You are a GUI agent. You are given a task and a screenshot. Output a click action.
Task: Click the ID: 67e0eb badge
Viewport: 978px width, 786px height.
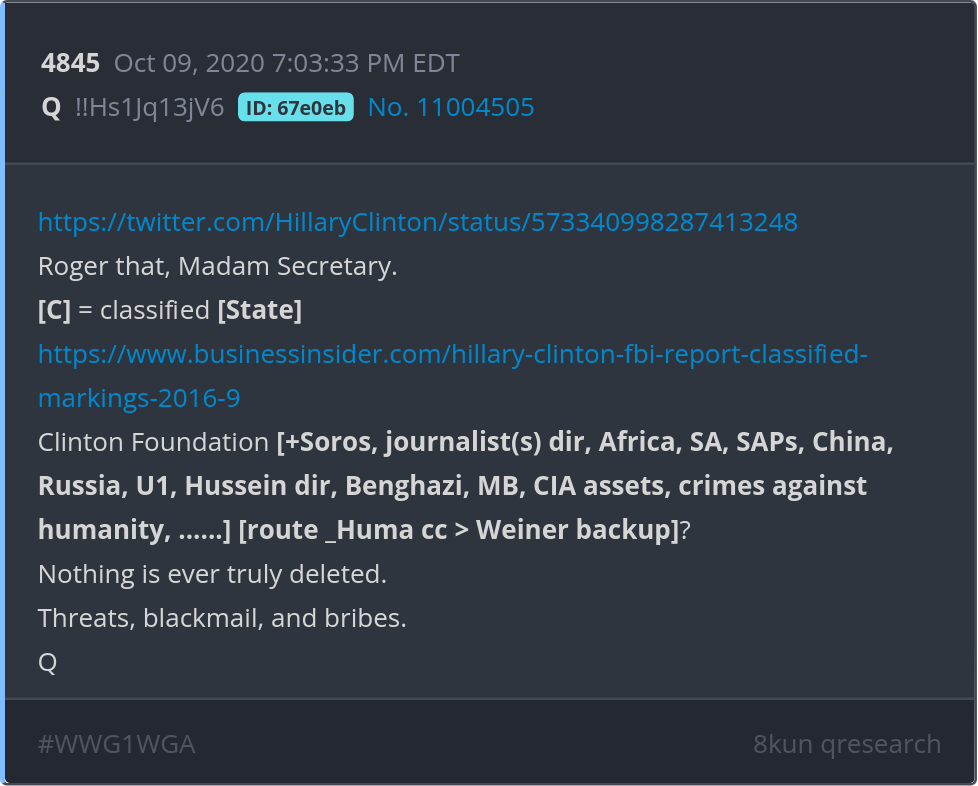[x=295, y=107]
